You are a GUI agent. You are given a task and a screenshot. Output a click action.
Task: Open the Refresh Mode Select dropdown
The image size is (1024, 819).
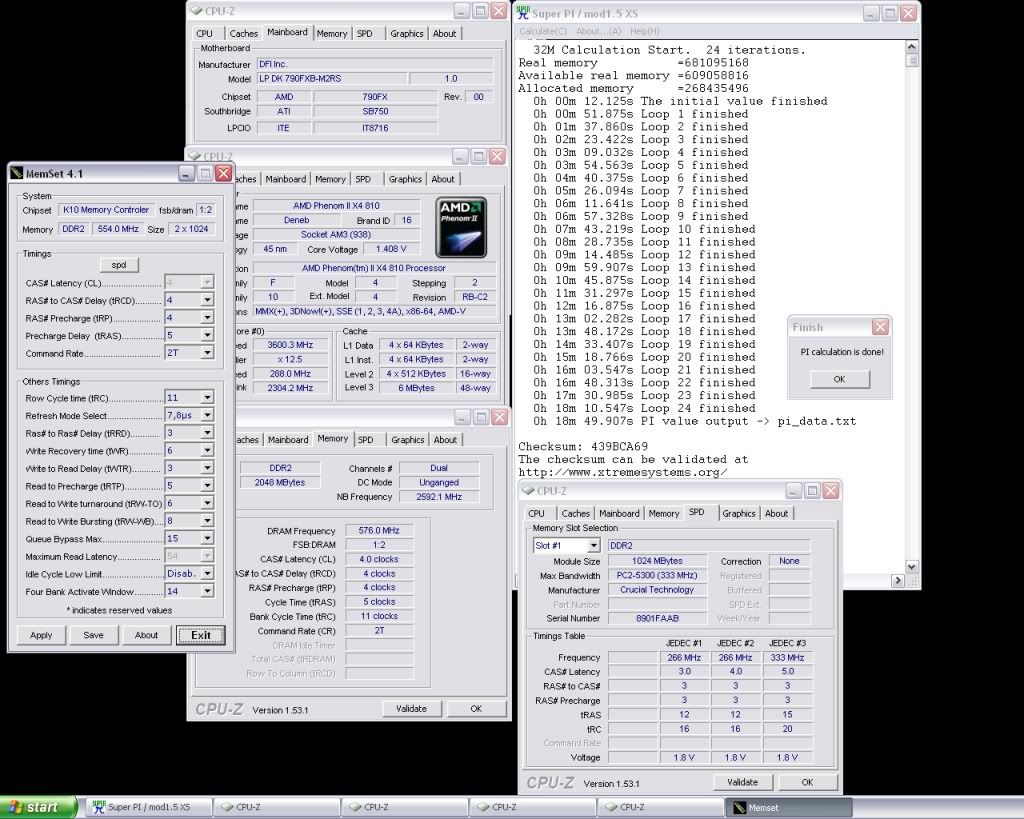(207, 416)
